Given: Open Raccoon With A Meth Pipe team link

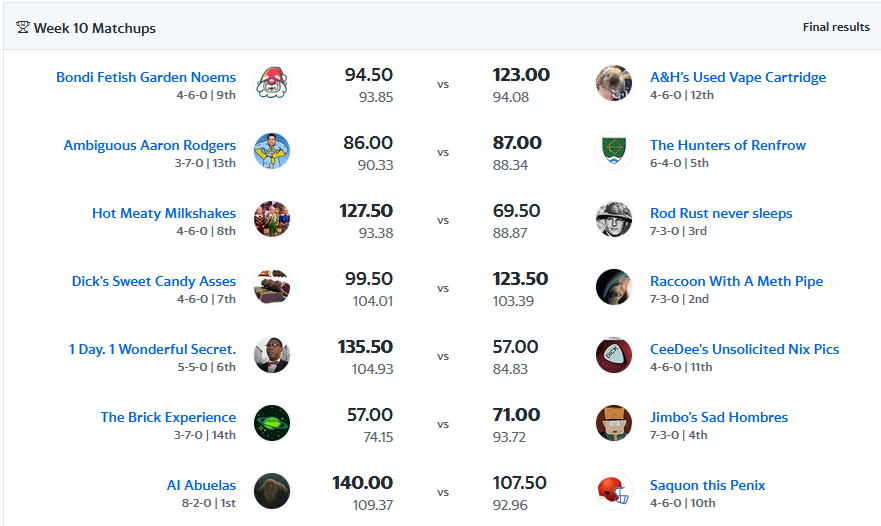Looking at the screenshot, I should [737, 281].
